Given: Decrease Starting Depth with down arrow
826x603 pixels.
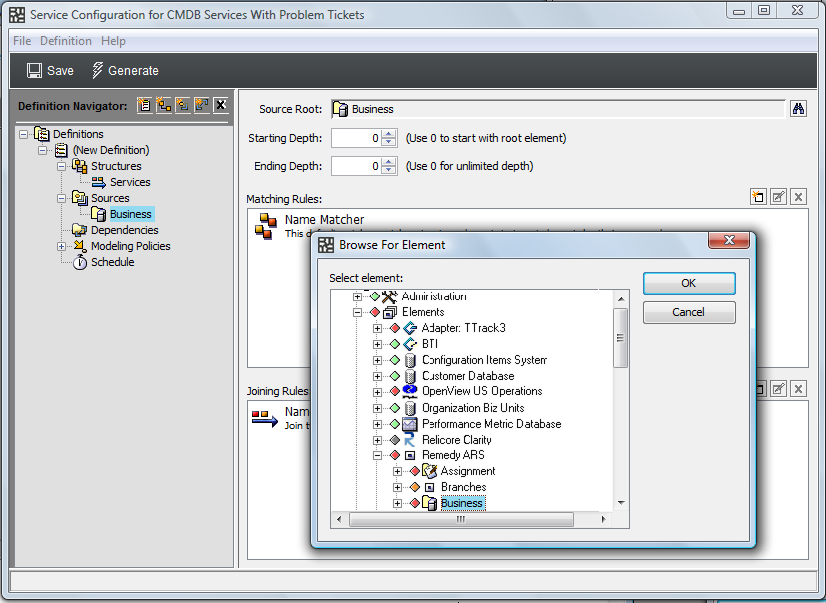Looking at the screenshot, I should [x=389, y=143].
